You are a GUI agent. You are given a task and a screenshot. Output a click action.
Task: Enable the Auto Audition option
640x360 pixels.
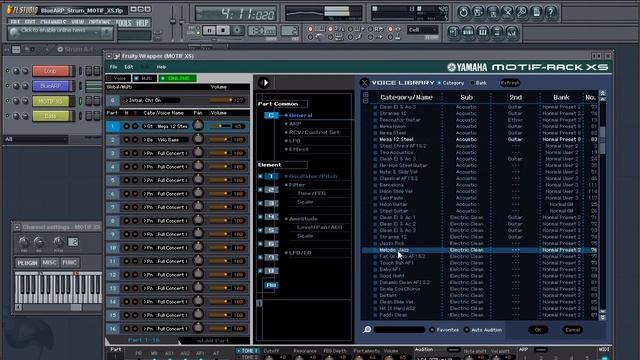point(467,330)
